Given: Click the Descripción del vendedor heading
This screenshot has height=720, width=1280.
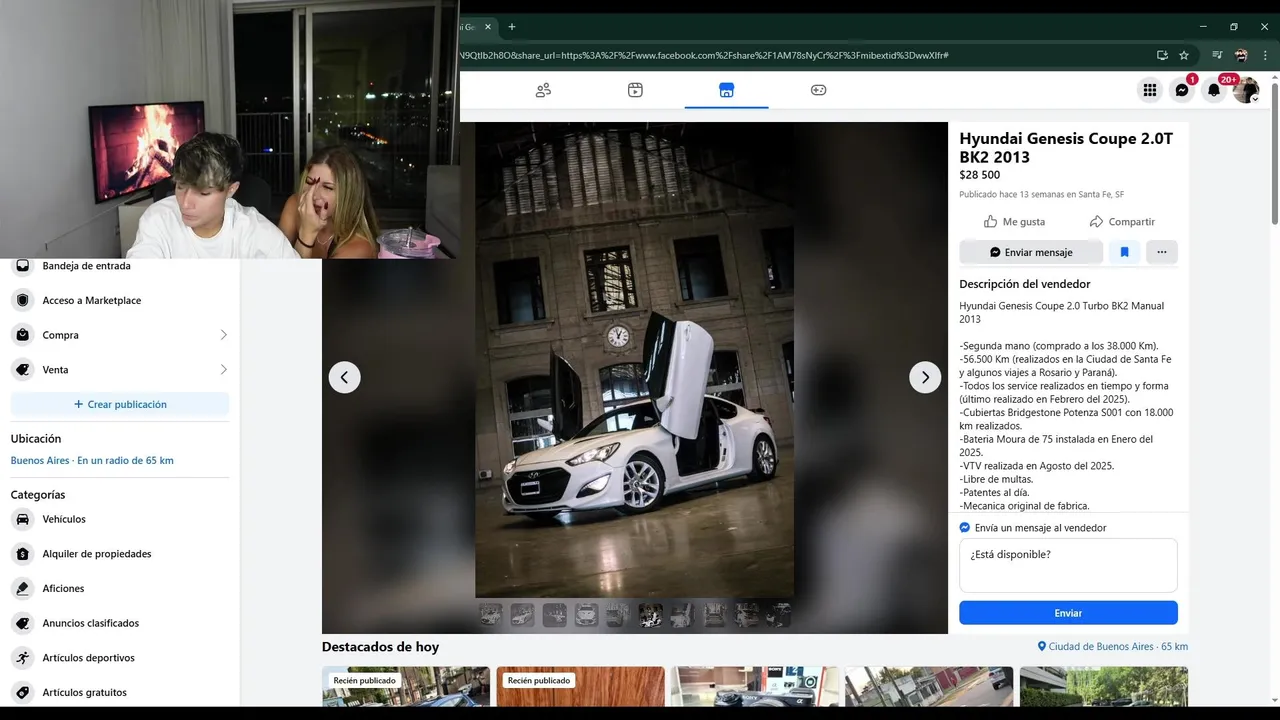Looking at the screenshot, I should (x=1025, y=284).
